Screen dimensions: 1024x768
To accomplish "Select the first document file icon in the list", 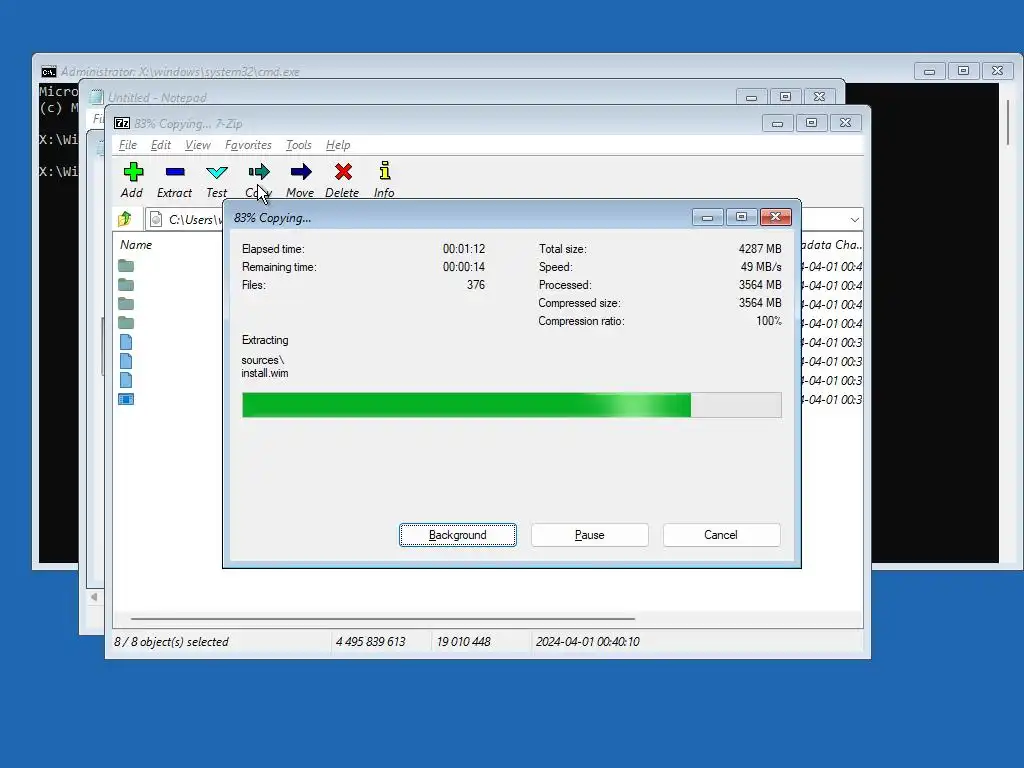I will point(126,342).
